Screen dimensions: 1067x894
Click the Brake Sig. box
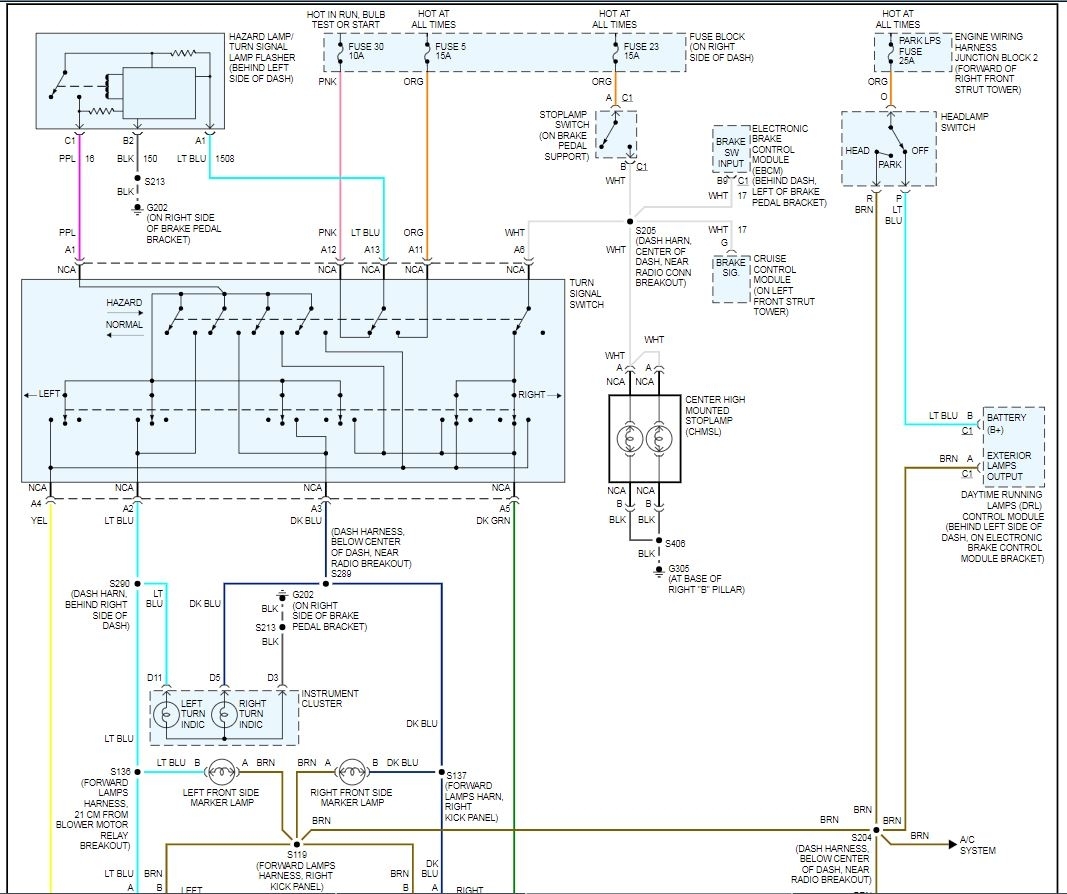point(731,278)
